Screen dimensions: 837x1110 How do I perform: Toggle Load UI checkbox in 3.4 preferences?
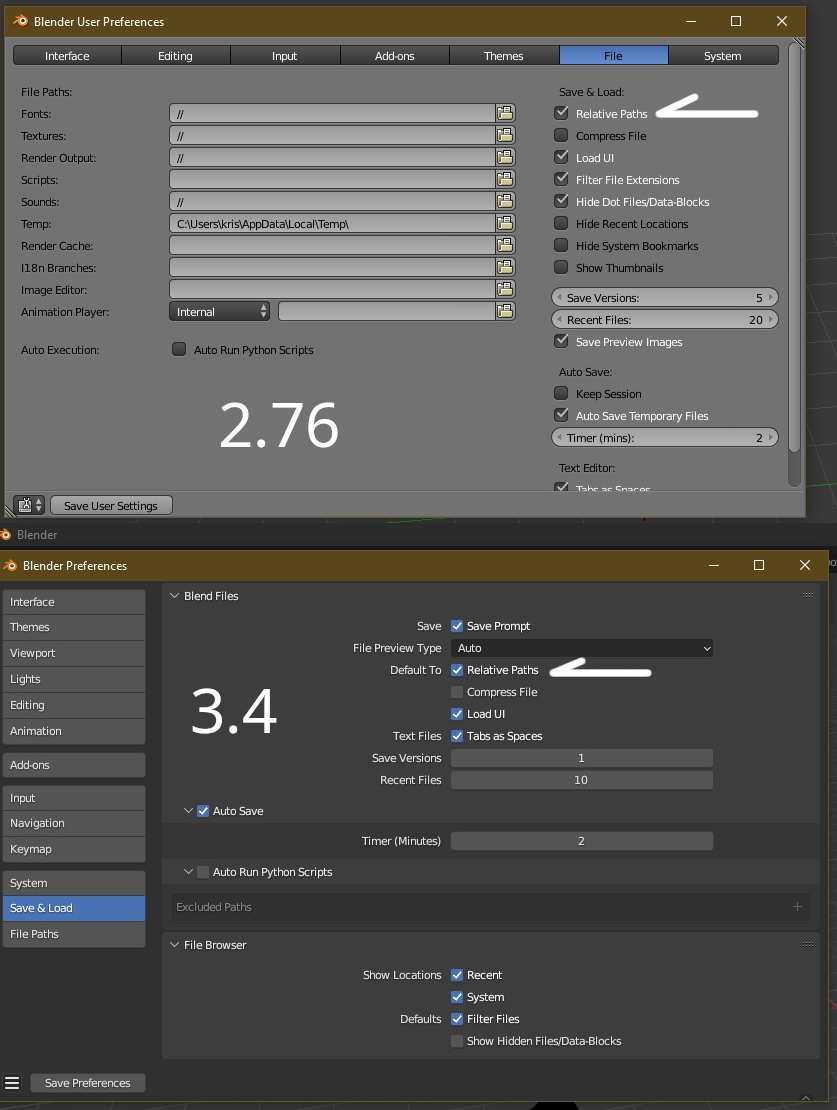coord(457,714)
